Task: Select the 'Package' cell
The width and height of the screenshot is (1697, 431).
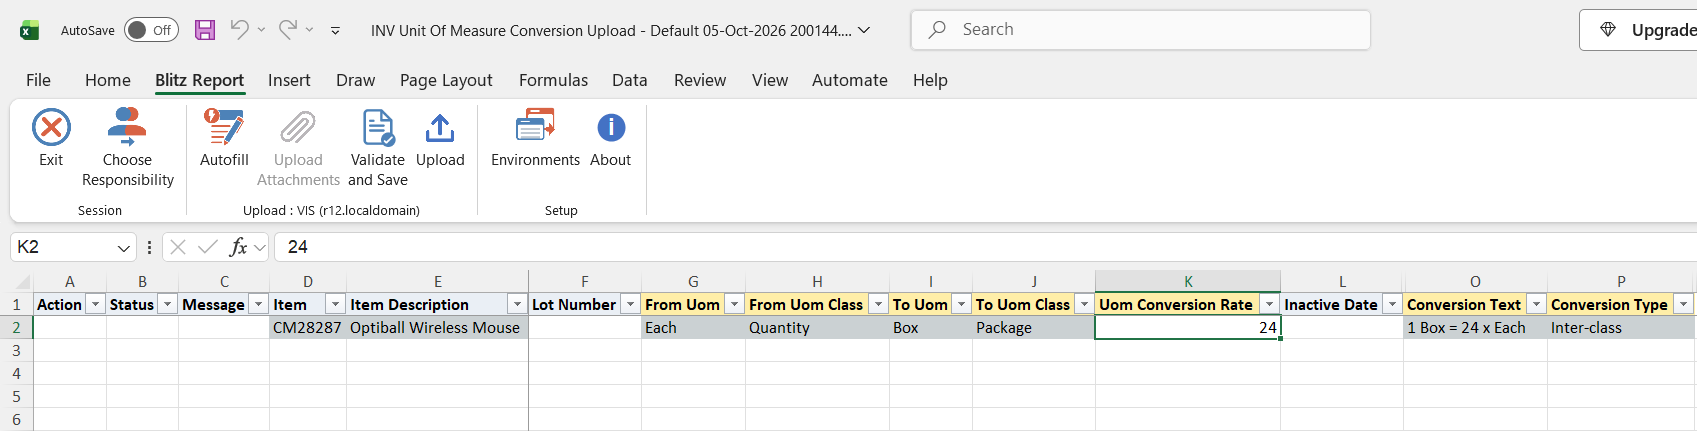Action: pos(1034,328)
